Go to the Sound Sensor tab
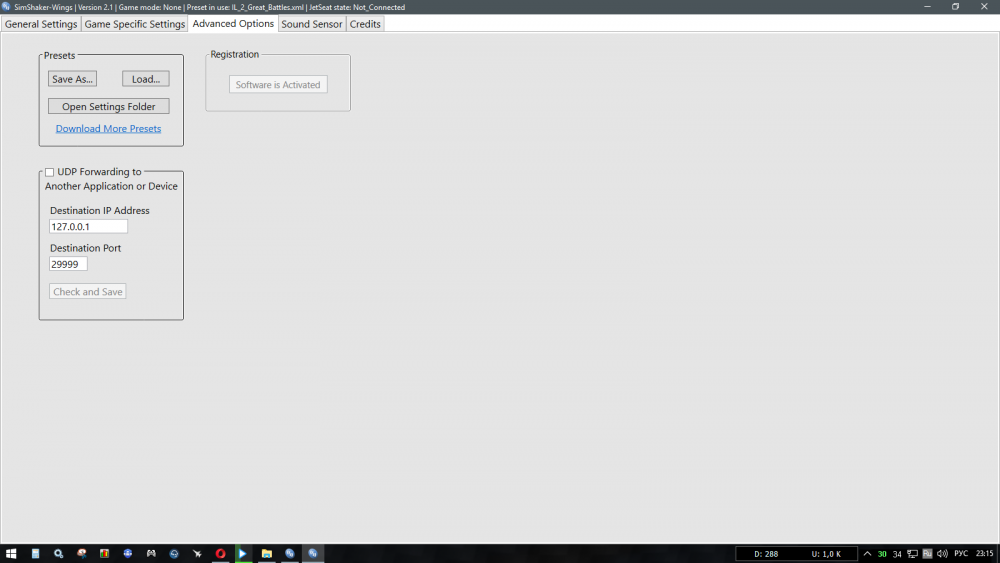Viewport: 1000px width, 563px height. tap(312, 24)
